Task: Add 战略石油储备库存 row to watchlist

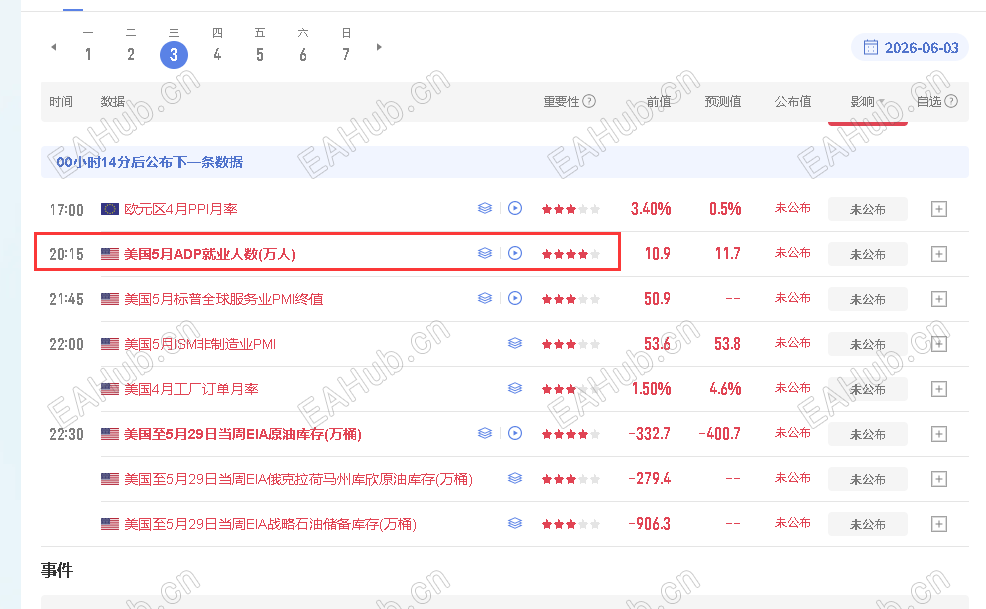Action: 939,524
